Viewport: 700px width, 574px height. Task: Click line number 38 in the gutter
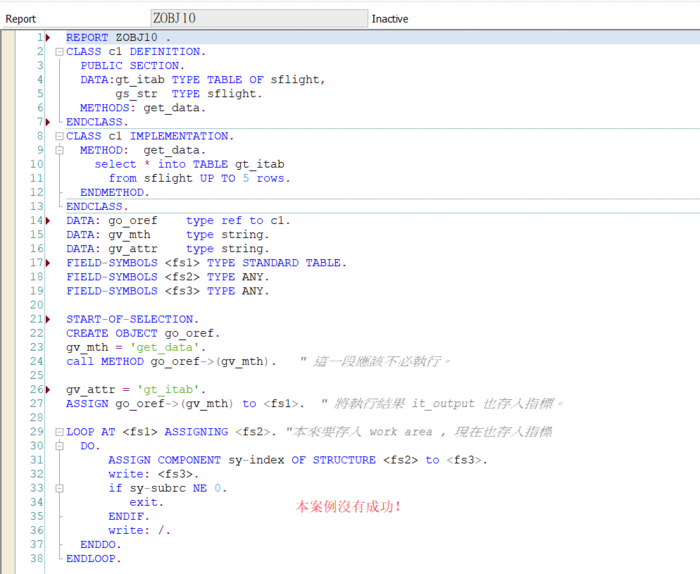[x=35, y=558]
